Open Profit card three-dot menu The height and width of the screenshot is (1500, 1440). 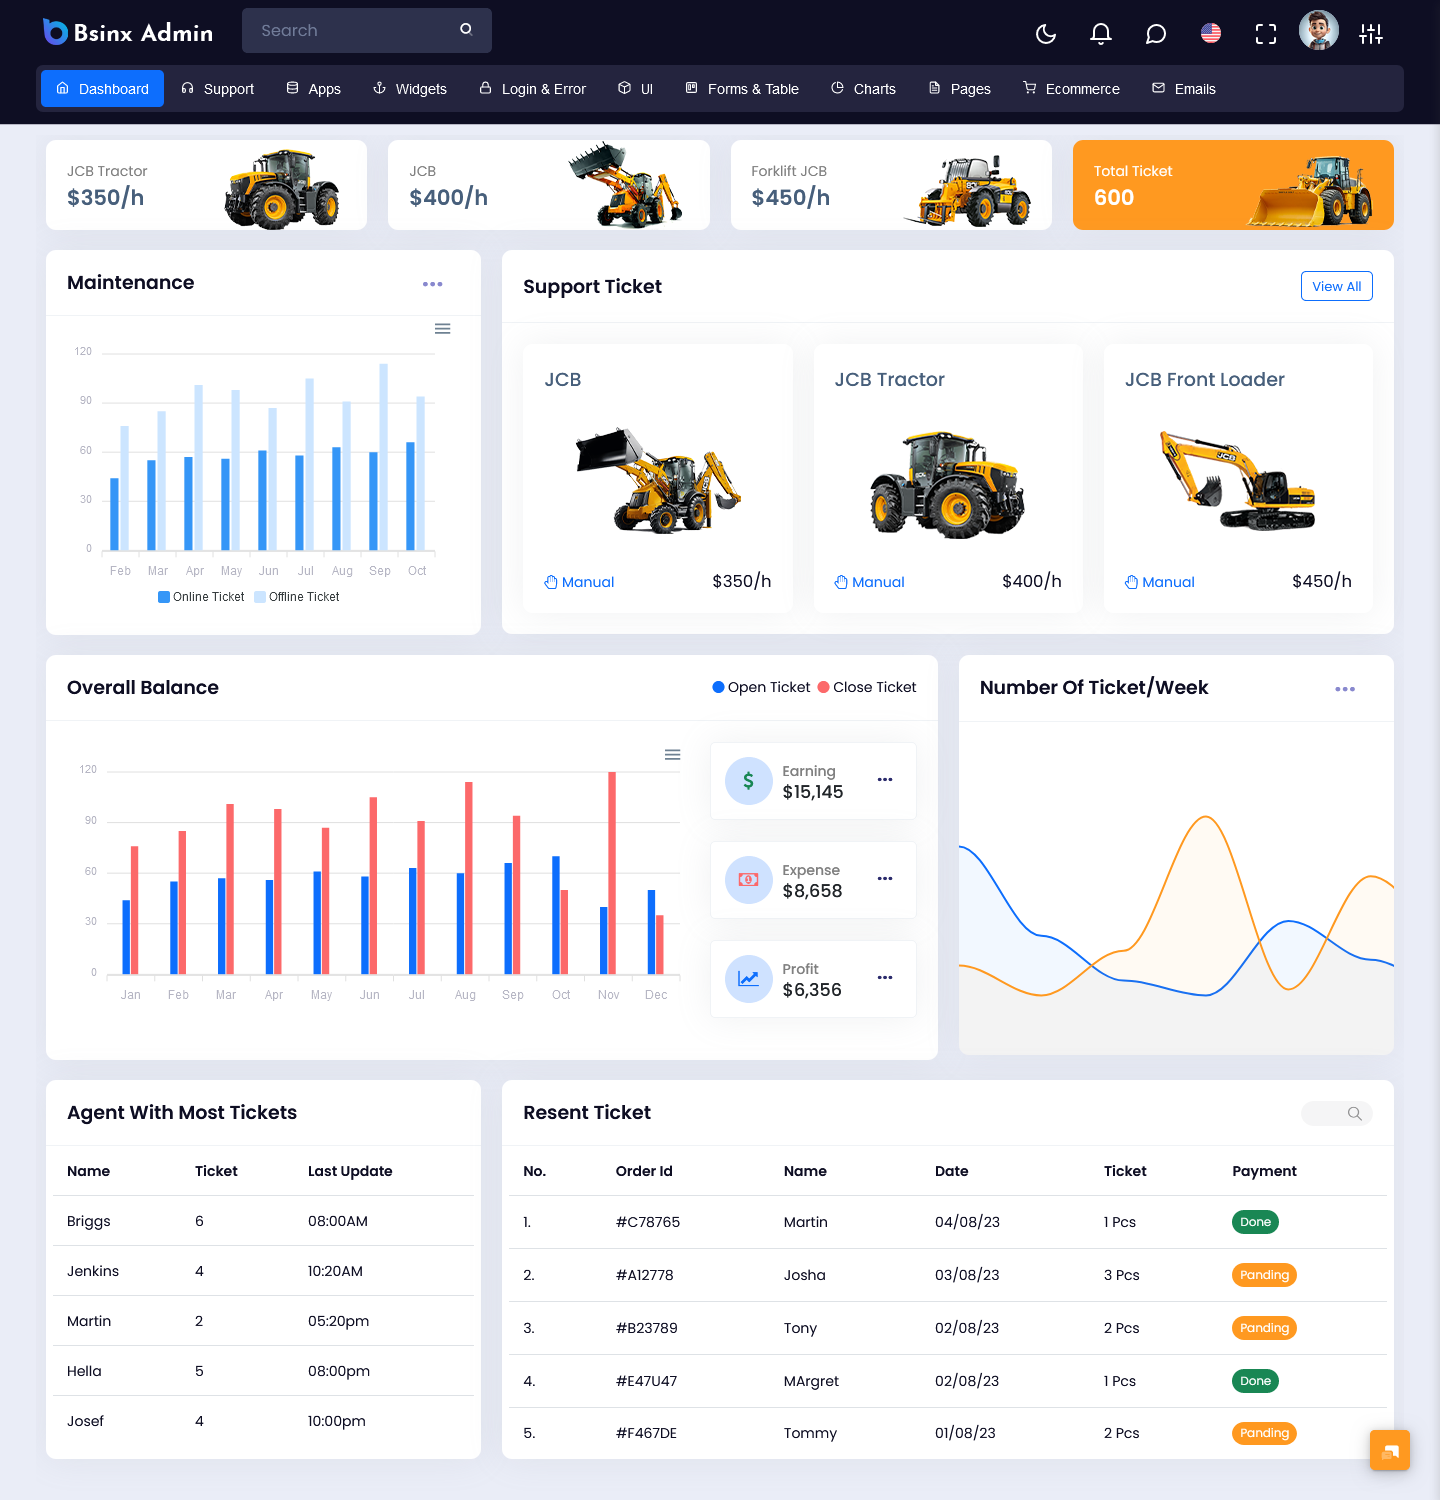tap(885, 977)
